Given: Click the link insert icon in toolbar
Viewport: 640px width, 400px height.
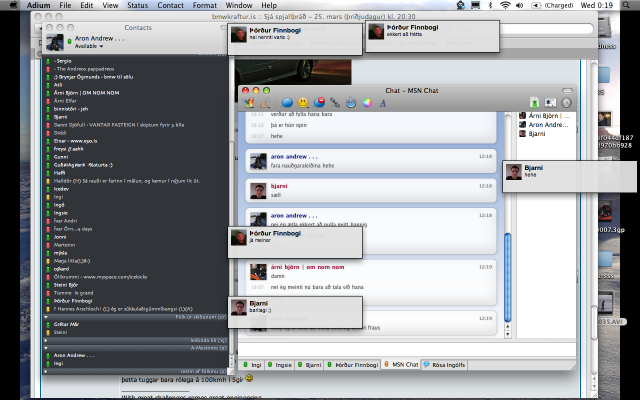Looking at the screenshot, I should tap(335, 102).
